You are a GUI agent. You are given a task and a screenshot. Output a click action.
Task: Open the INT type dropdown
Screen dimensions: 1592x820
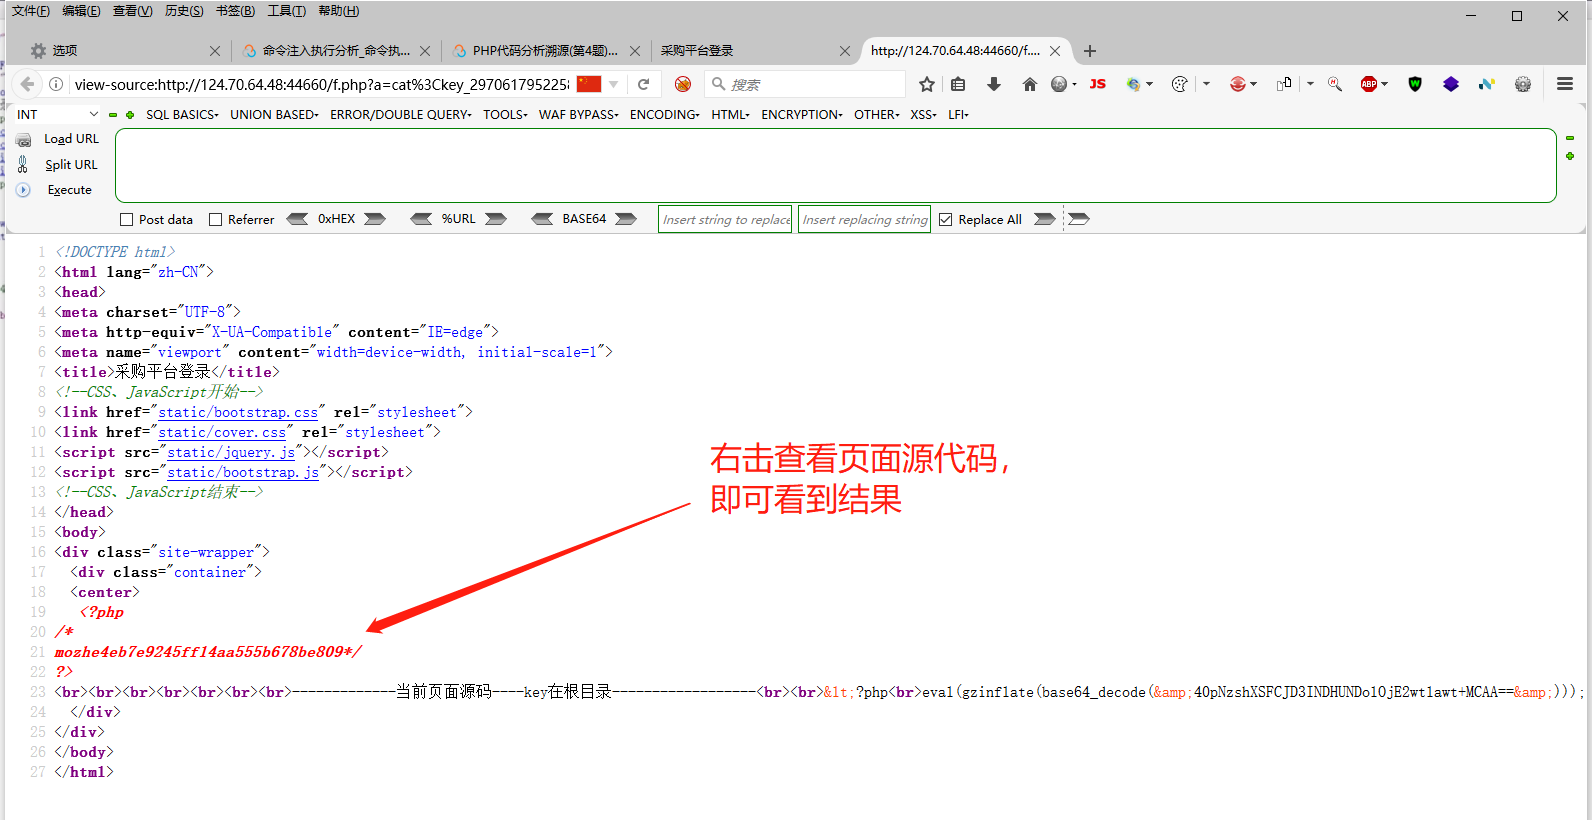click(57, 115)
